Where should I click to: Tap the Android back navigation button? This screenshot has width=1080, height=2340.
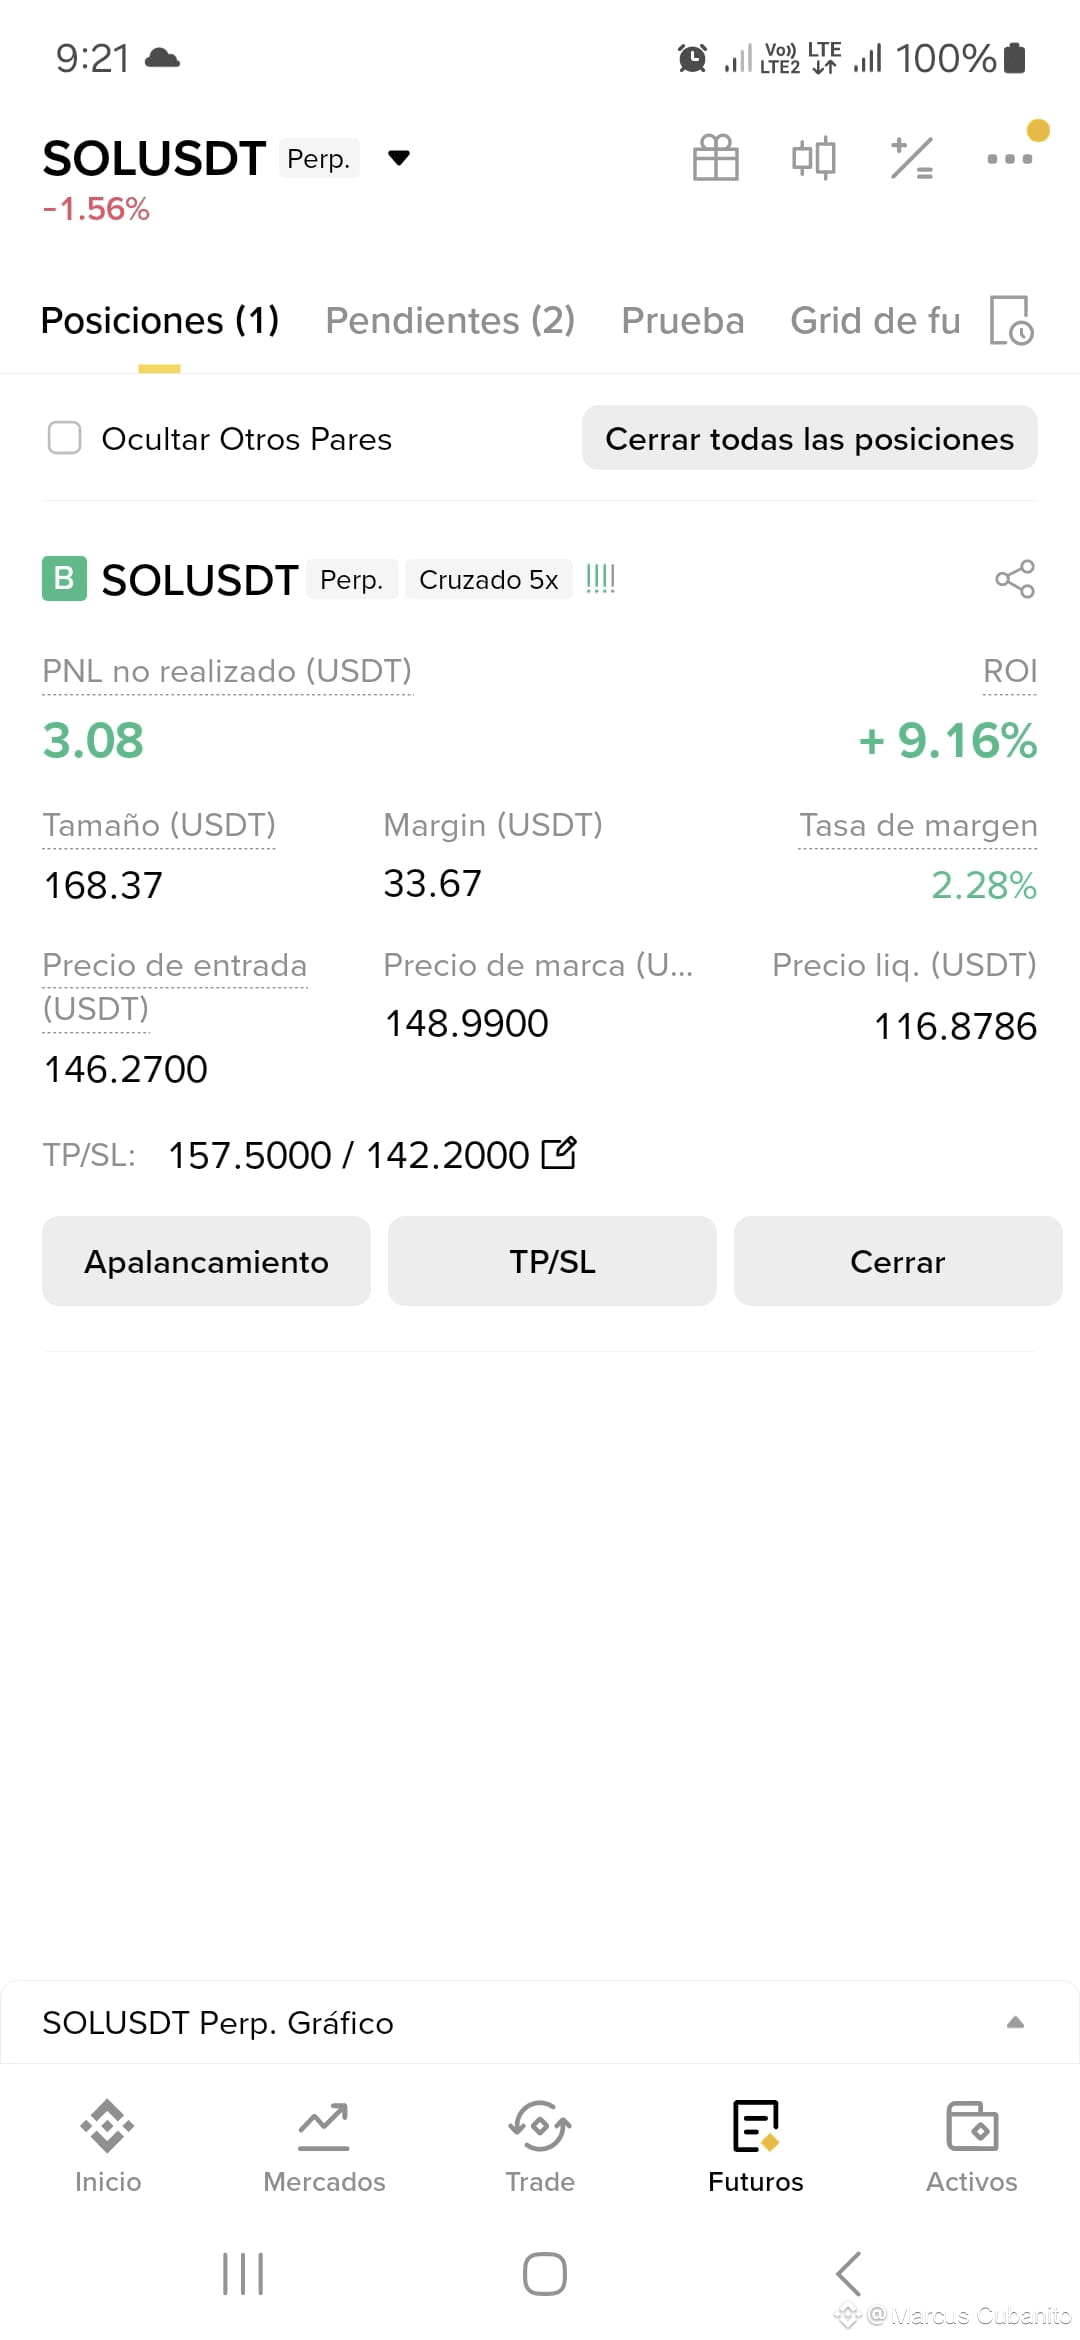coord(848,2274)
